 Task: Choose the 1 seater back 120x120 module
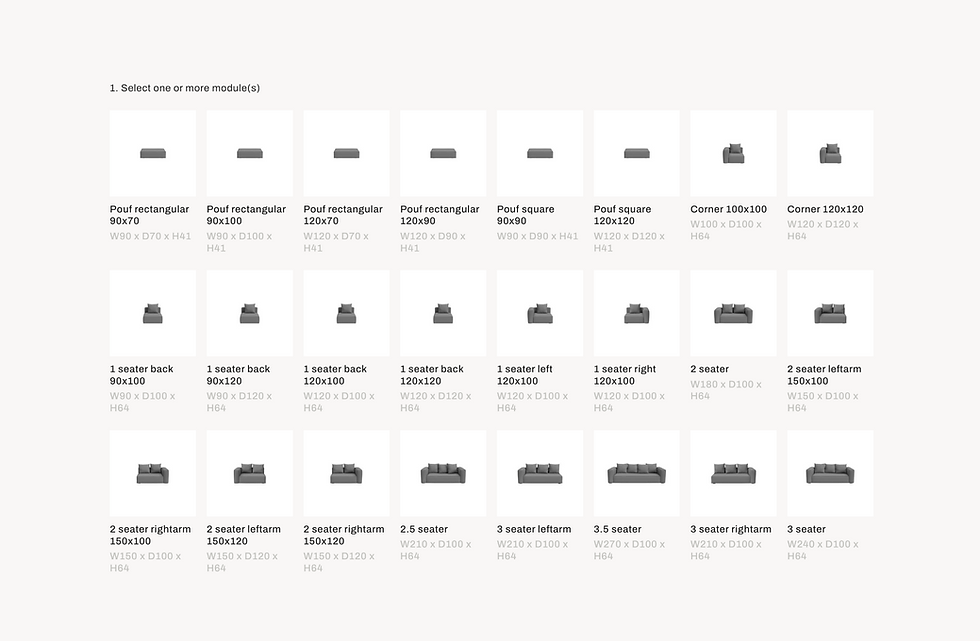(443, 314)
